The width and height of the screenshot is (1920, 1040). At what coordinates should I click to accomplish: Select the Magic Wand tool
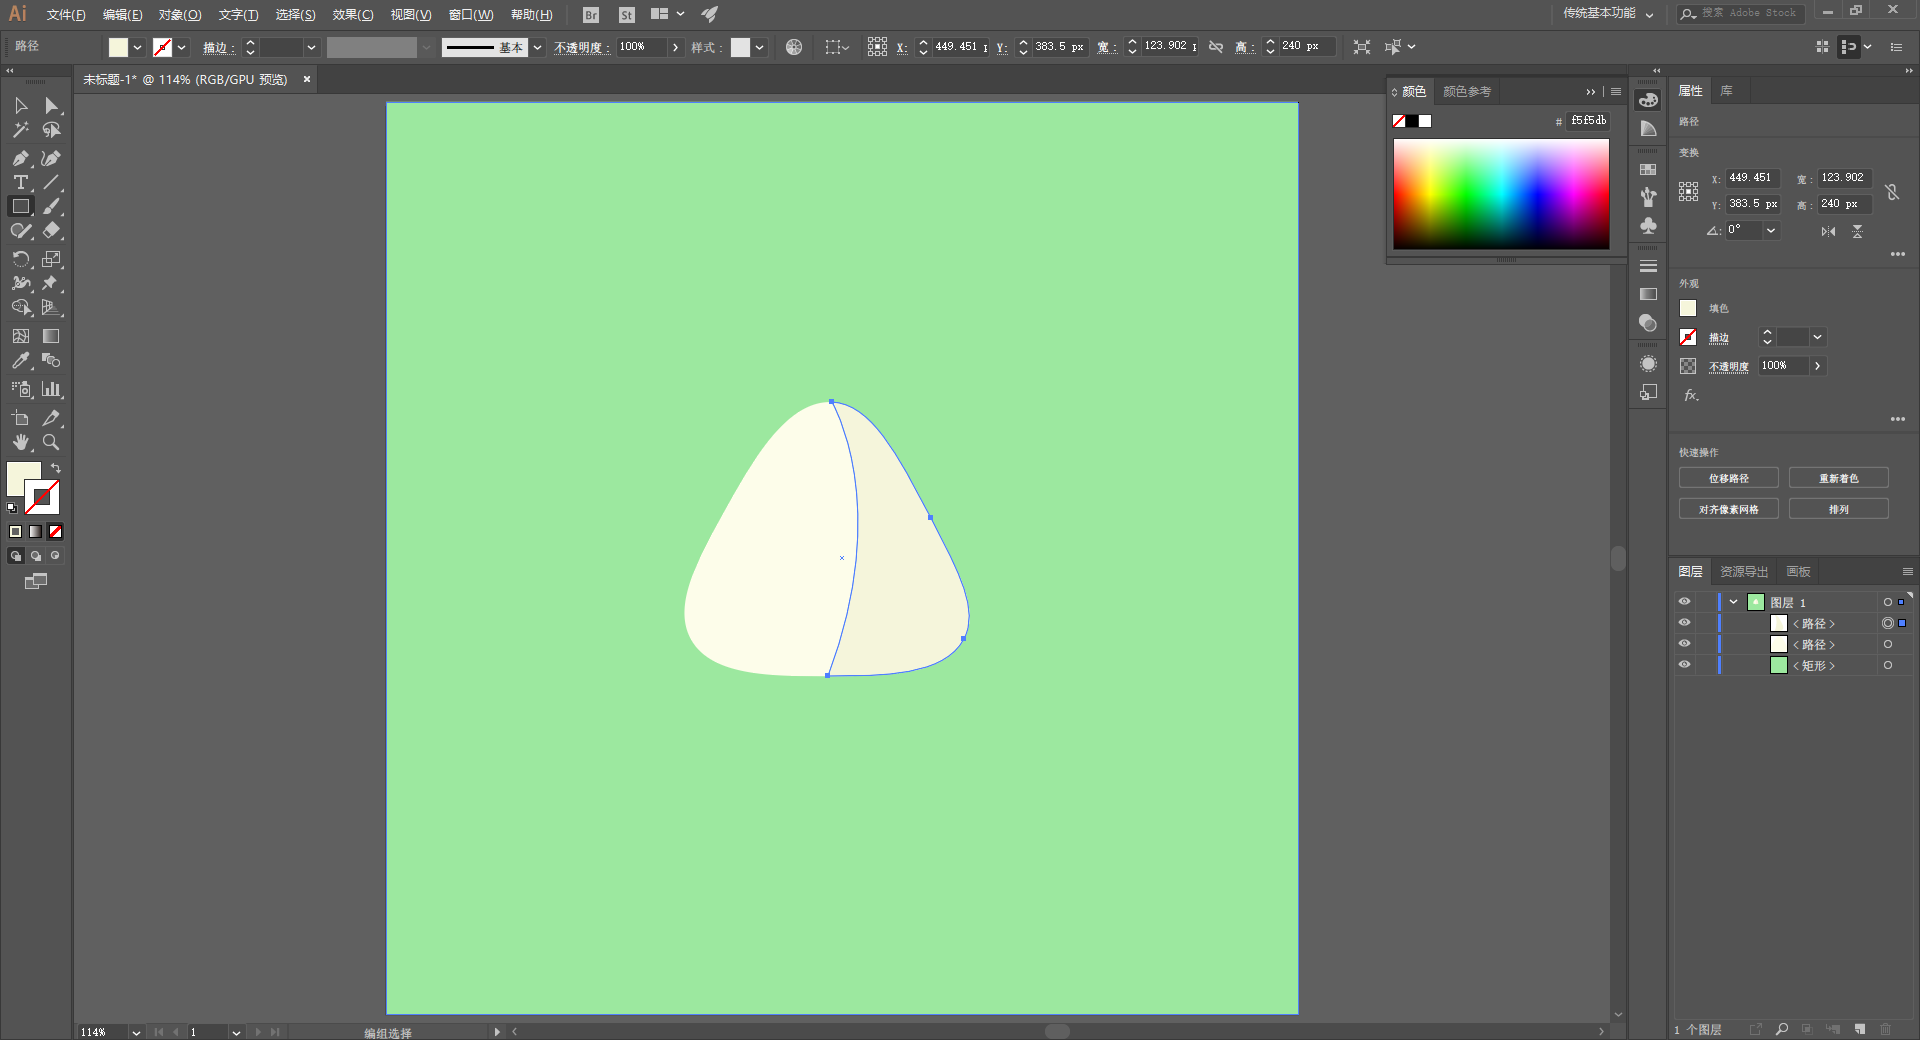(21, 130)
